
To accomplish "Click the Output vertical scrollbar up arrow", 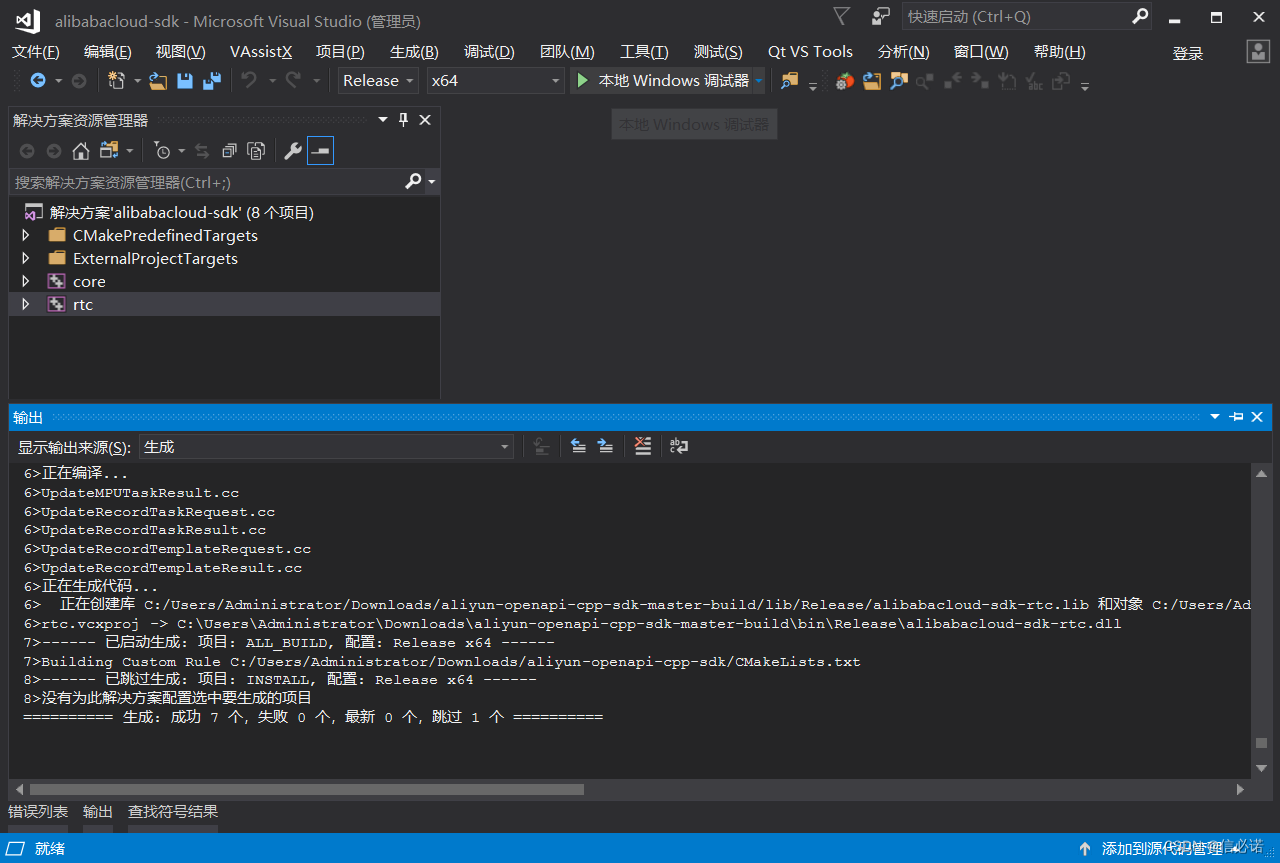I will [1262, 474].
